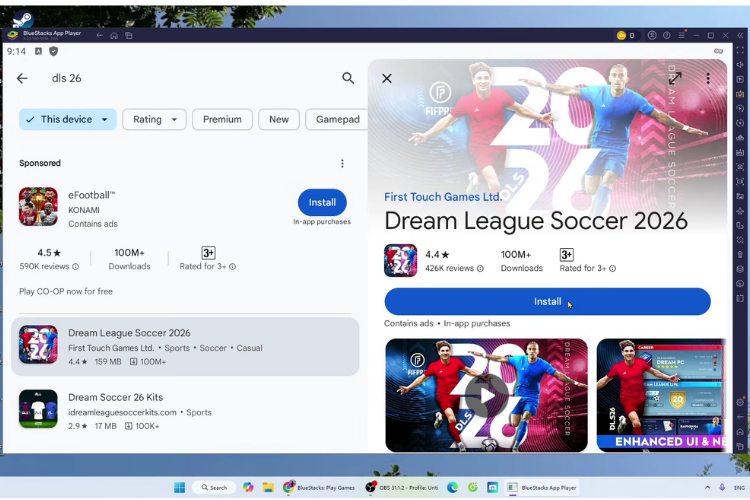Viewport: 750px width, 500px height.
Task: Toggle BlueStacks fullscreen from sidebar
Action: point(740,50)
